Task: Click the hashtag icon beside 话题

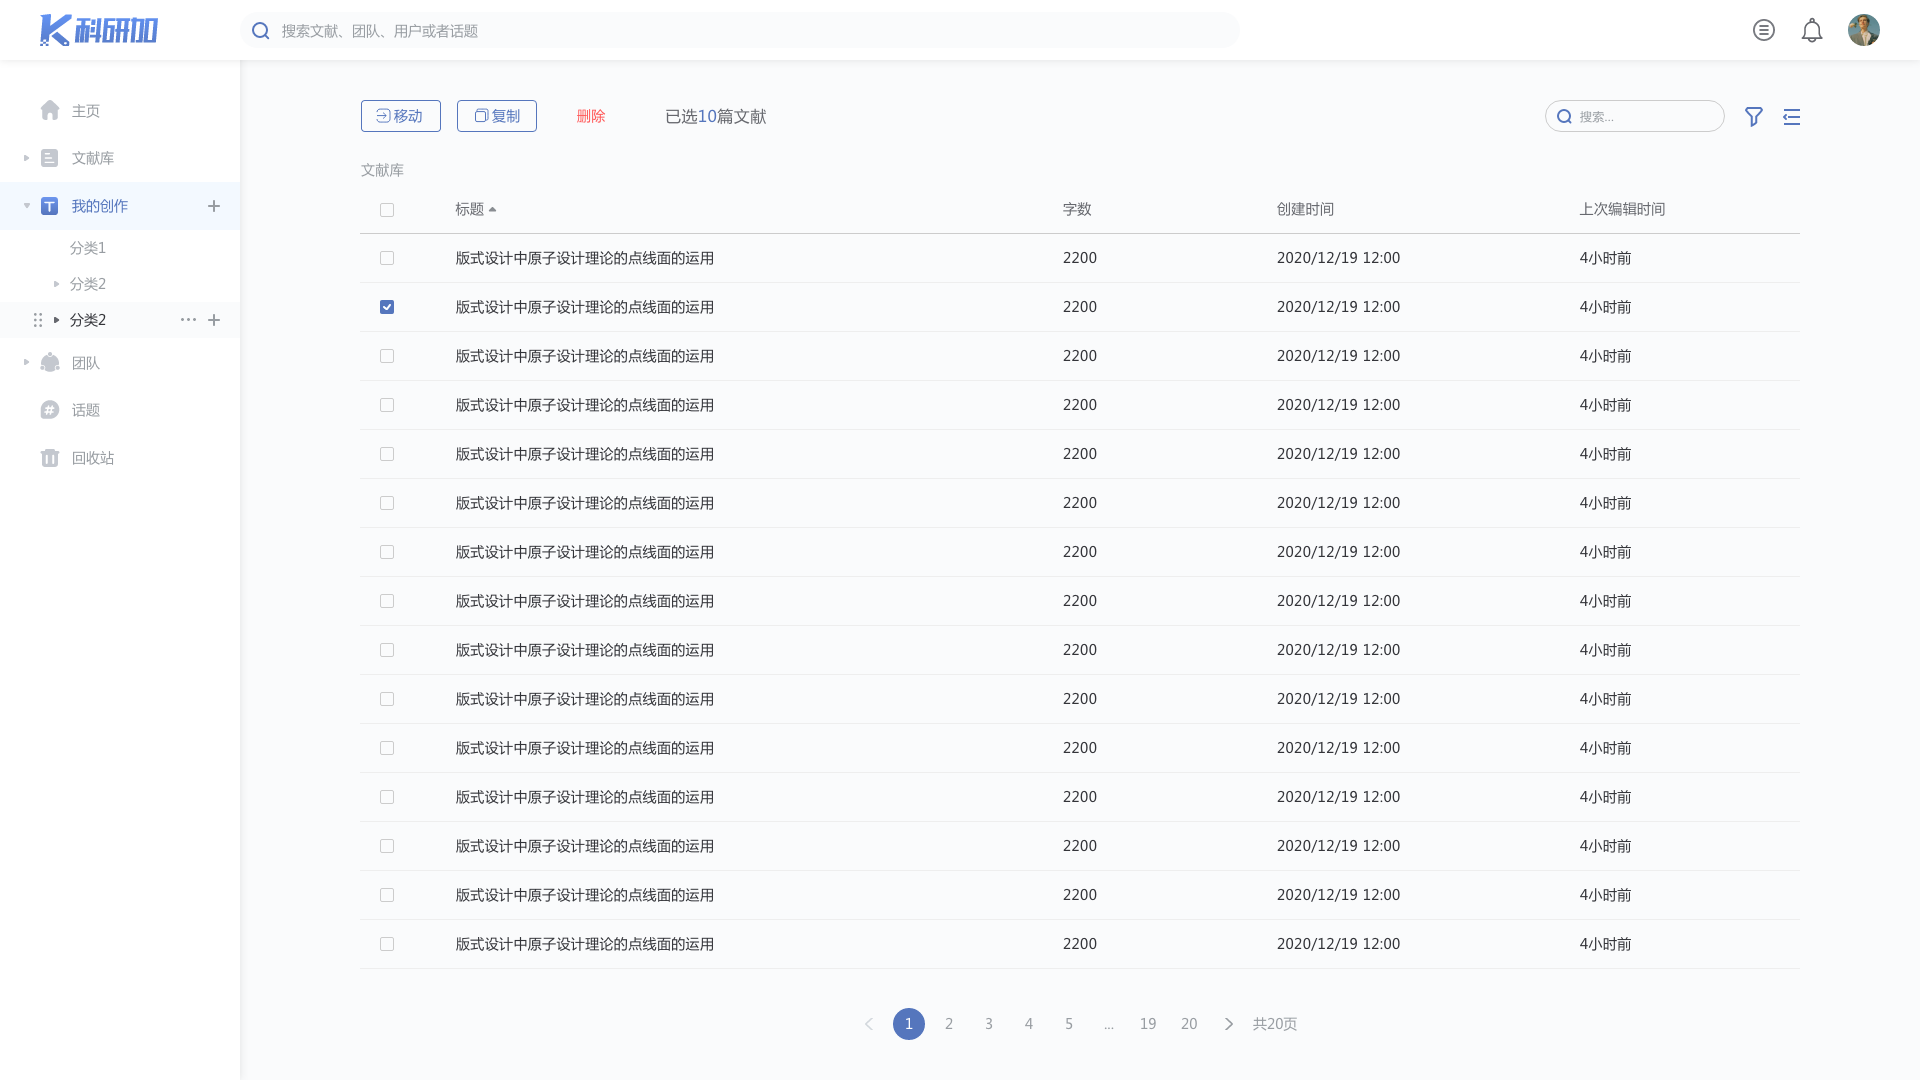Action: coord(50,410)
